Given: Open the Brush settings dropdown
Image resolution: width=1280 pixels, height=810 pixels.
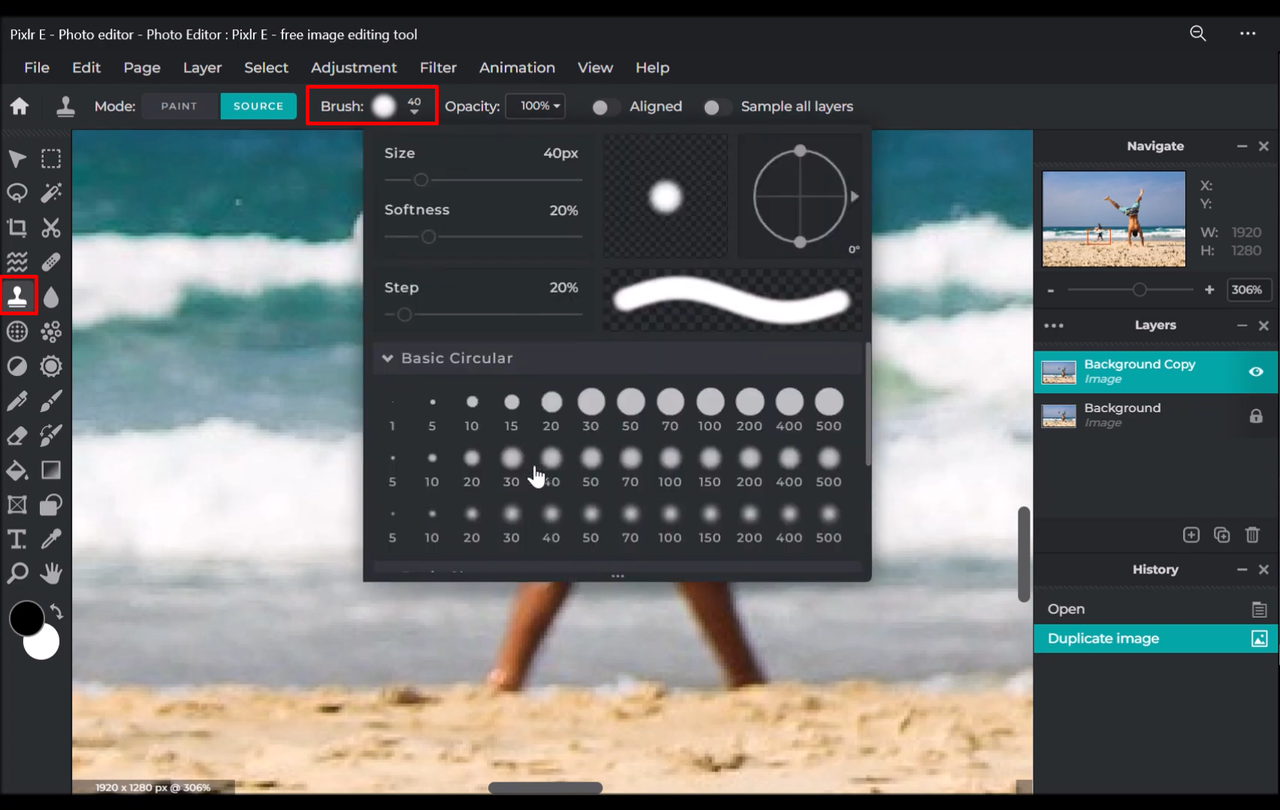Looking at the screenshot, I should (x=395, y=106).
